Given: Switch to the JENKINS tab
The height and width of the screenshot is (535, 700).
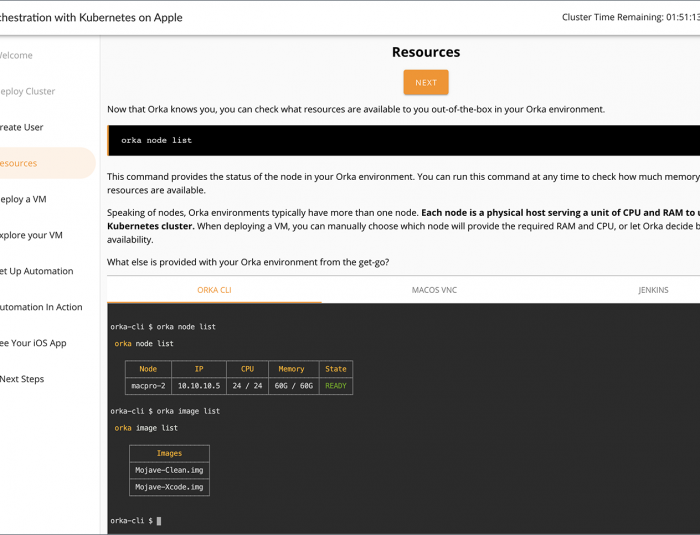Looking at the screenshot, I should pos(653,290).
